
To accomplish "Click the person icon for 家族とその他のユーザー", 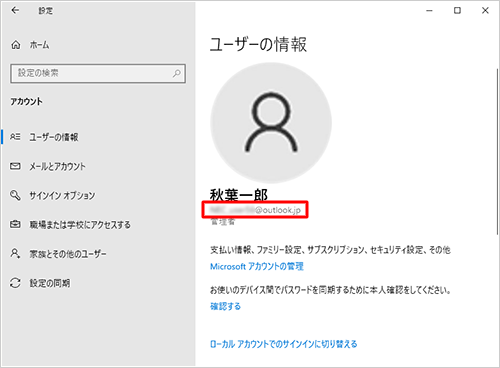I will click(x=15, y=253).
